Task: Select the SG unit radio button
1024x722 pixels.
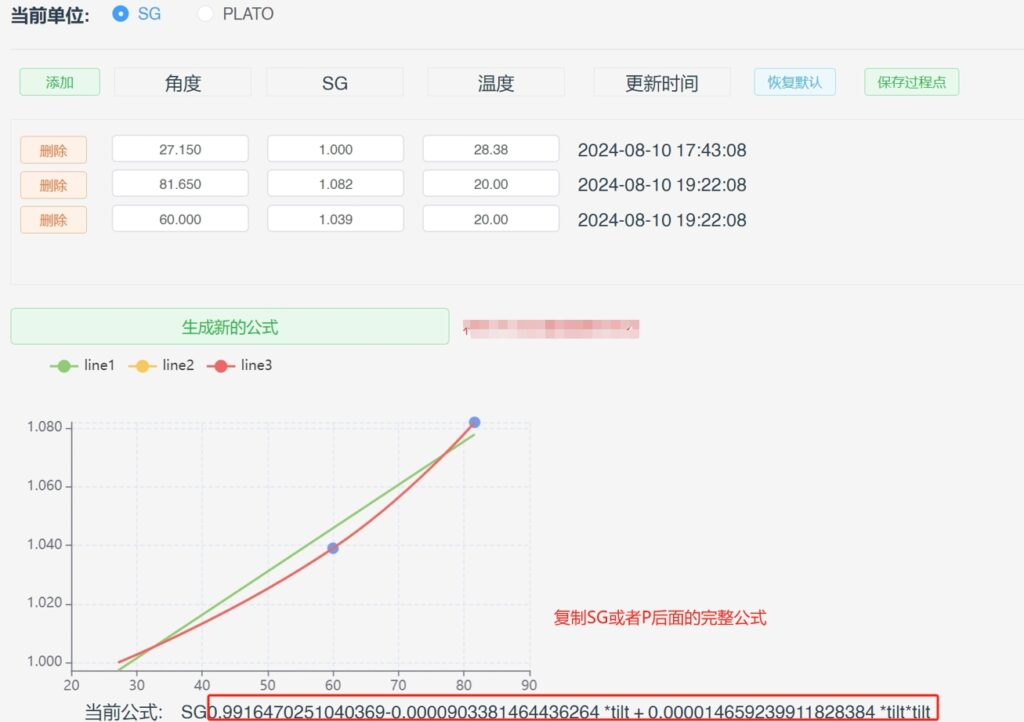Action: coord(121,14)
